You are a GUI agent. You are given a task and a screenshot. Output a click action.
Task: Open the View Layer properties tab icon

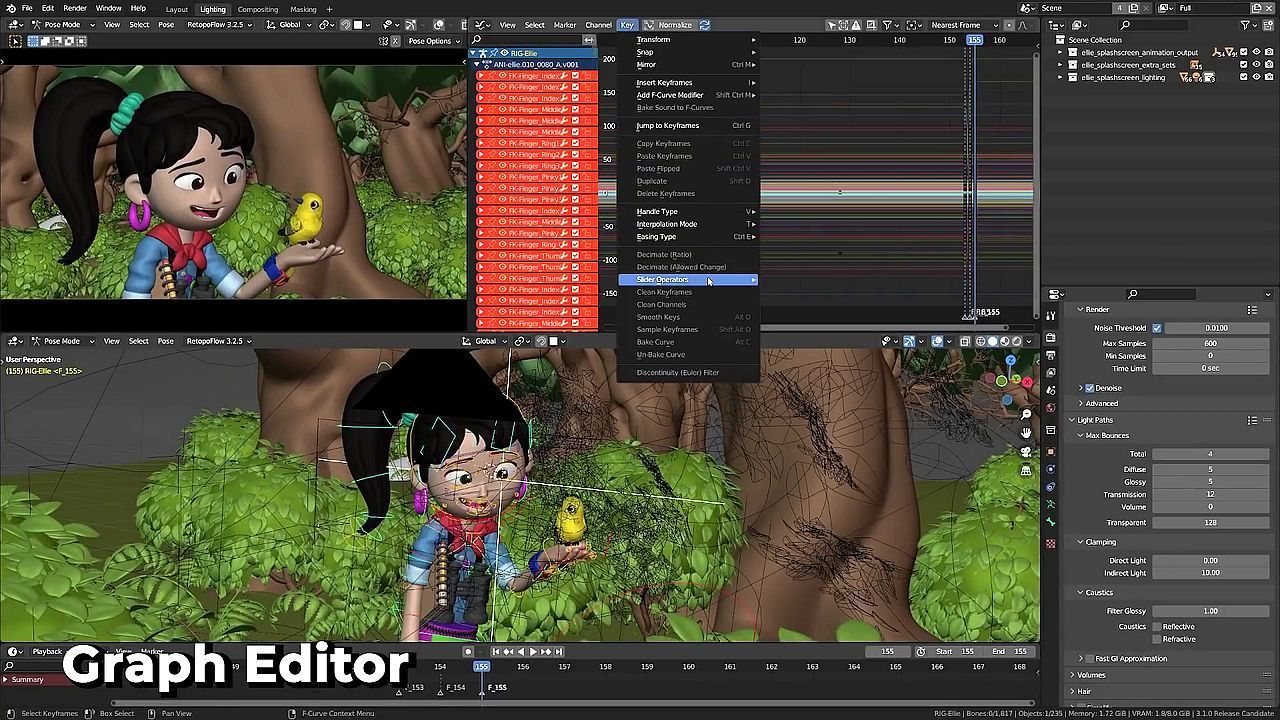[x=1051, y=374]
